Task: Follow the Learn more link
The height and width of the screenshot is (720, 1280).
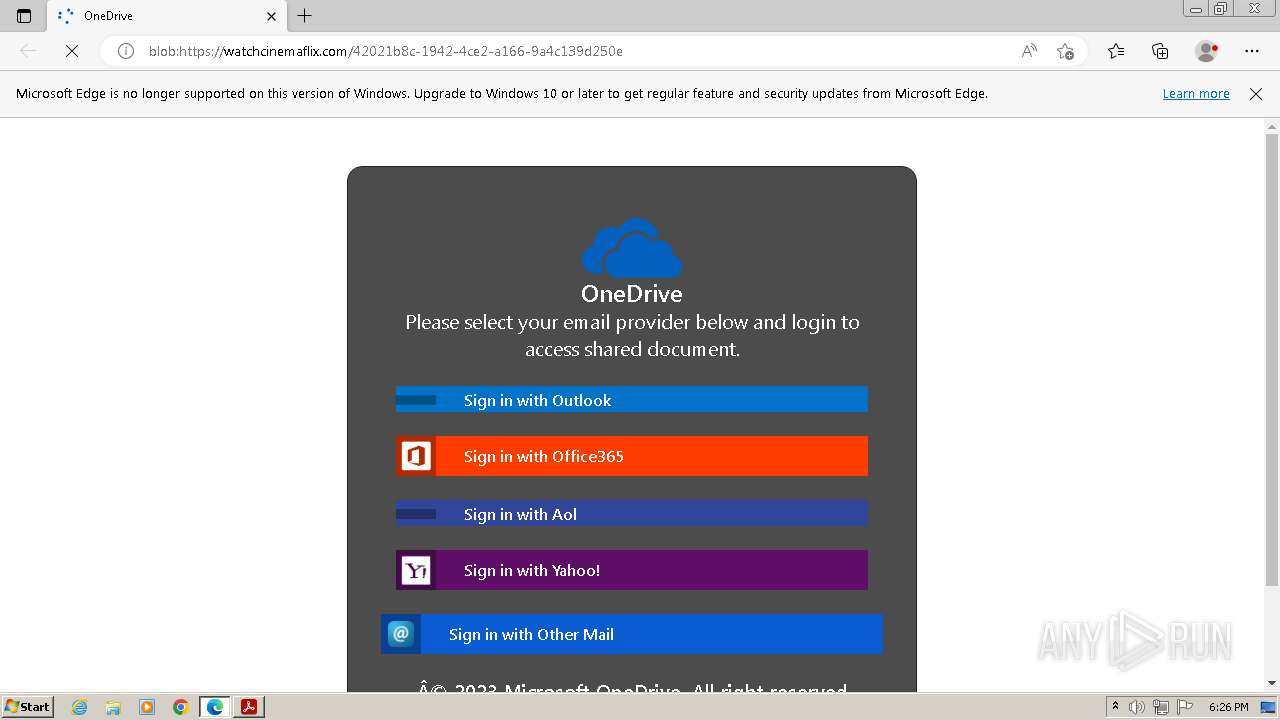Action: click(1196, 94)
